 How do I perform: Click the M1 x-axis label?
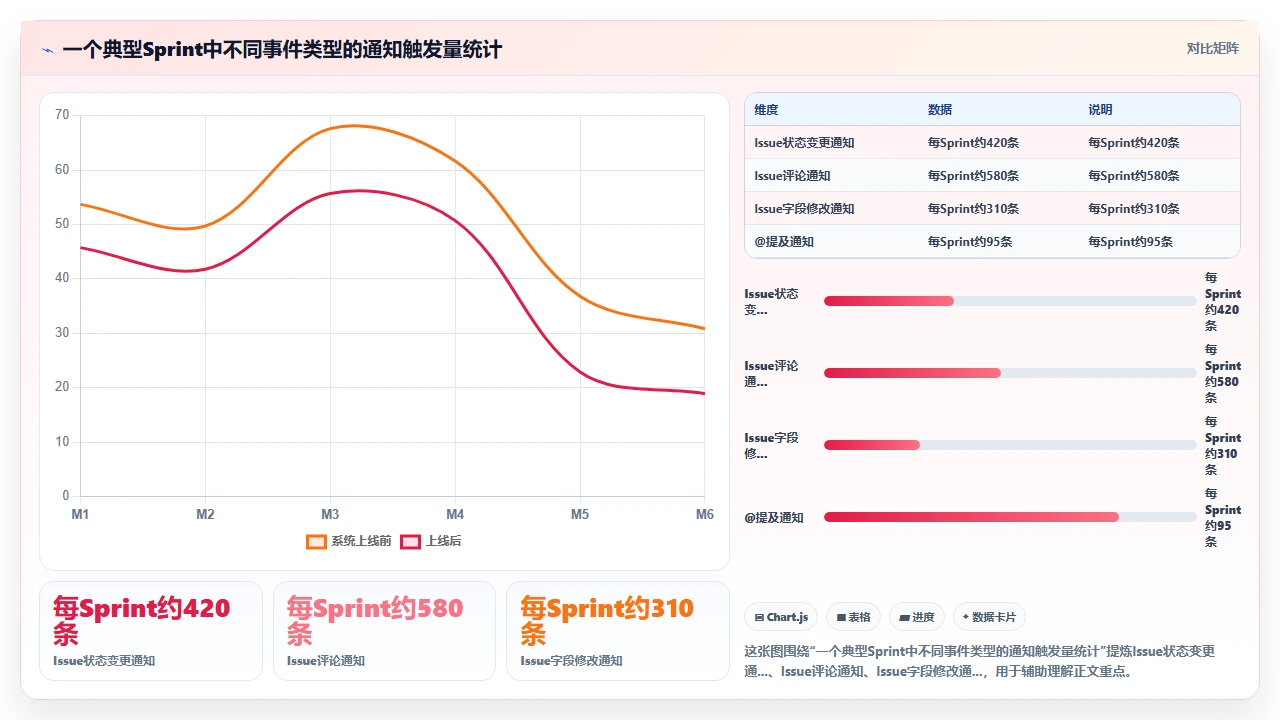click(80, 514)
